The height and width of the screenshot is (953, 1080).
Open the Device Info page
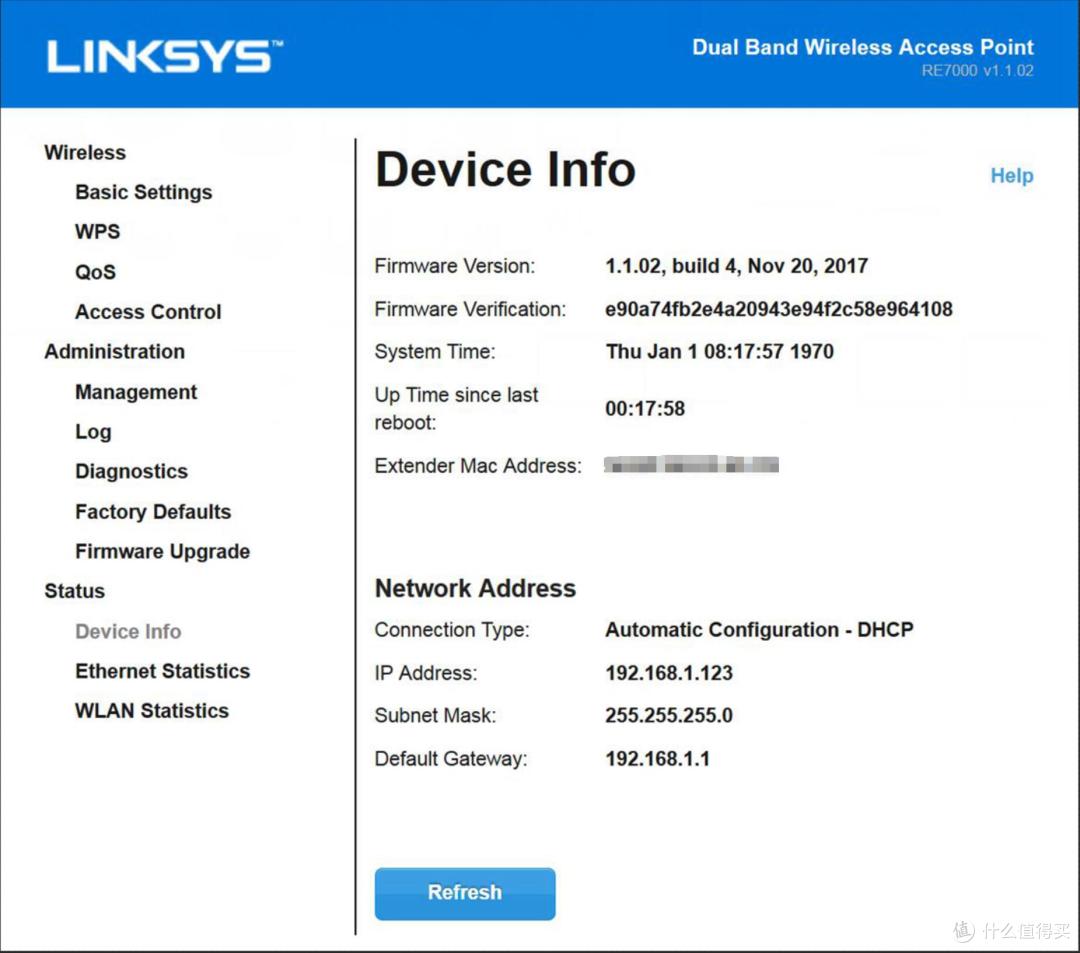(128, 631)
